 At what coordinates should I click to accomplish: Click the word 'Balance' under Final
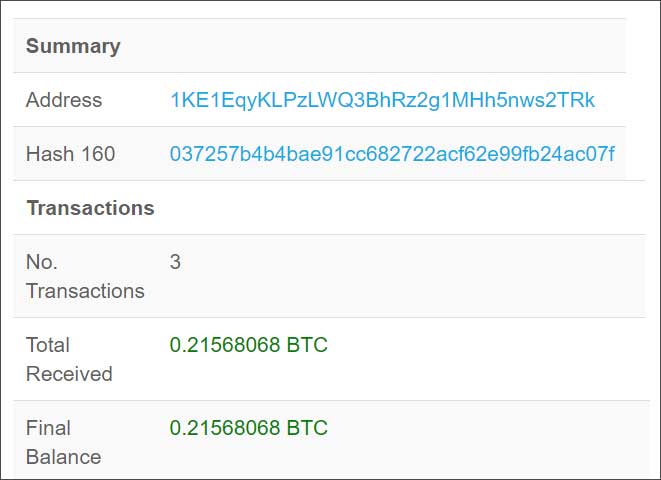[64, 457]
